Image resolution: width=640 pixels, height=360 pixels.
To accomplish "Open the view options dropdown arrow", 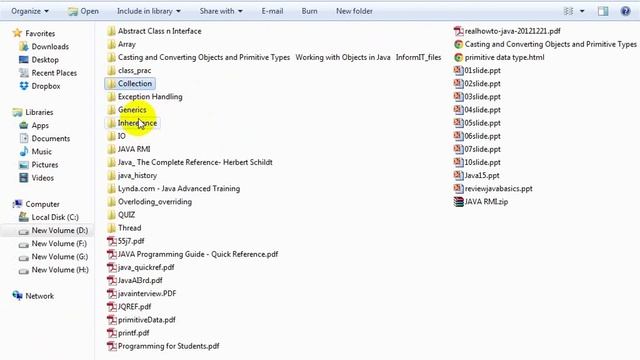I will pos(582,11).
